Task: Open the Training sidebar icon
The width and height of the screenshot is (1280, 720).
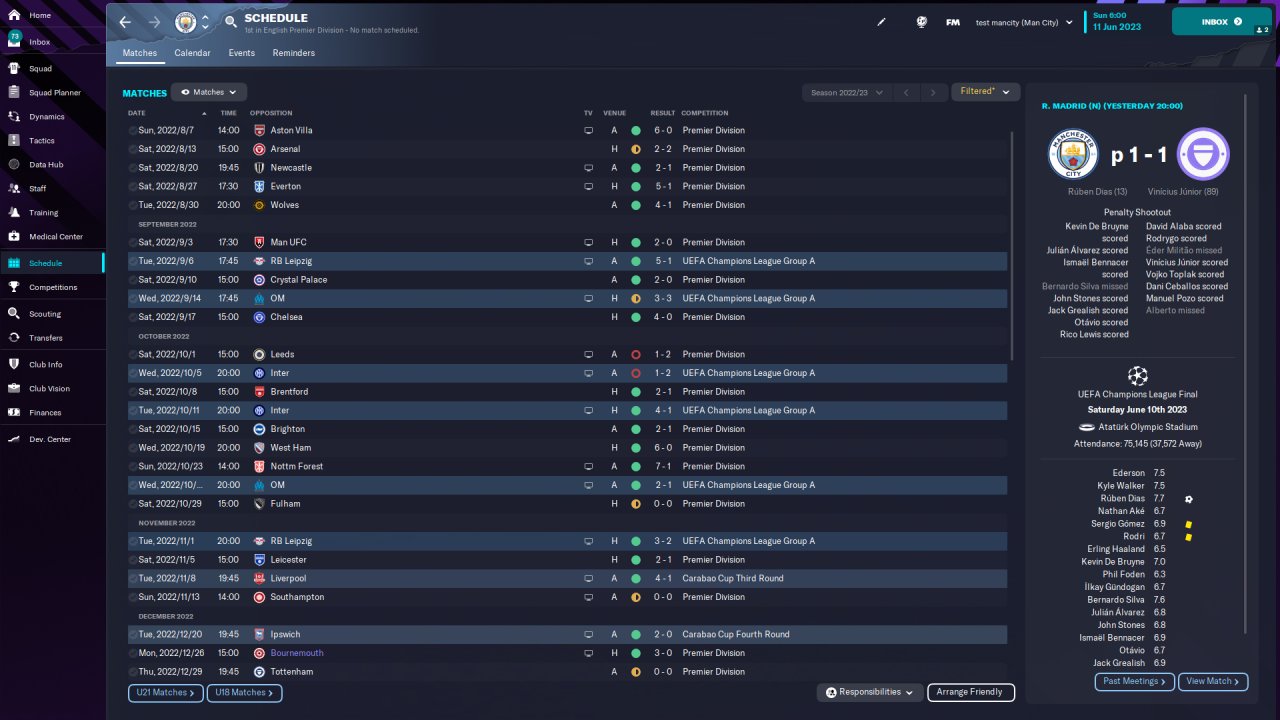Action: click(x=14, y=213)
